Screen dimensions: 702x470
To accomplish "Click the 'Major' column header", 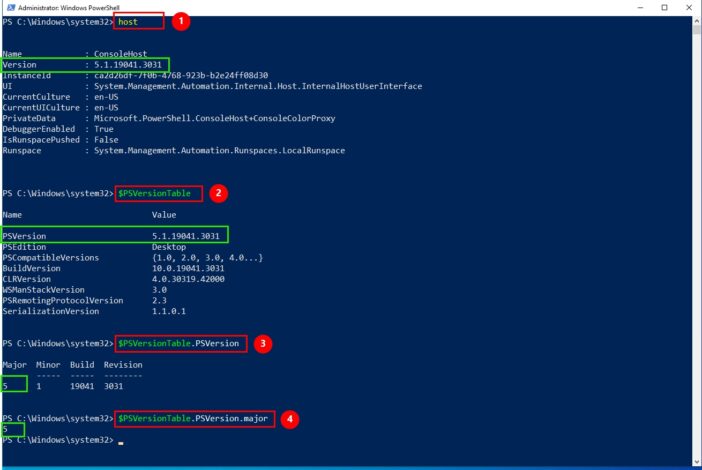I will pos(14,365).
